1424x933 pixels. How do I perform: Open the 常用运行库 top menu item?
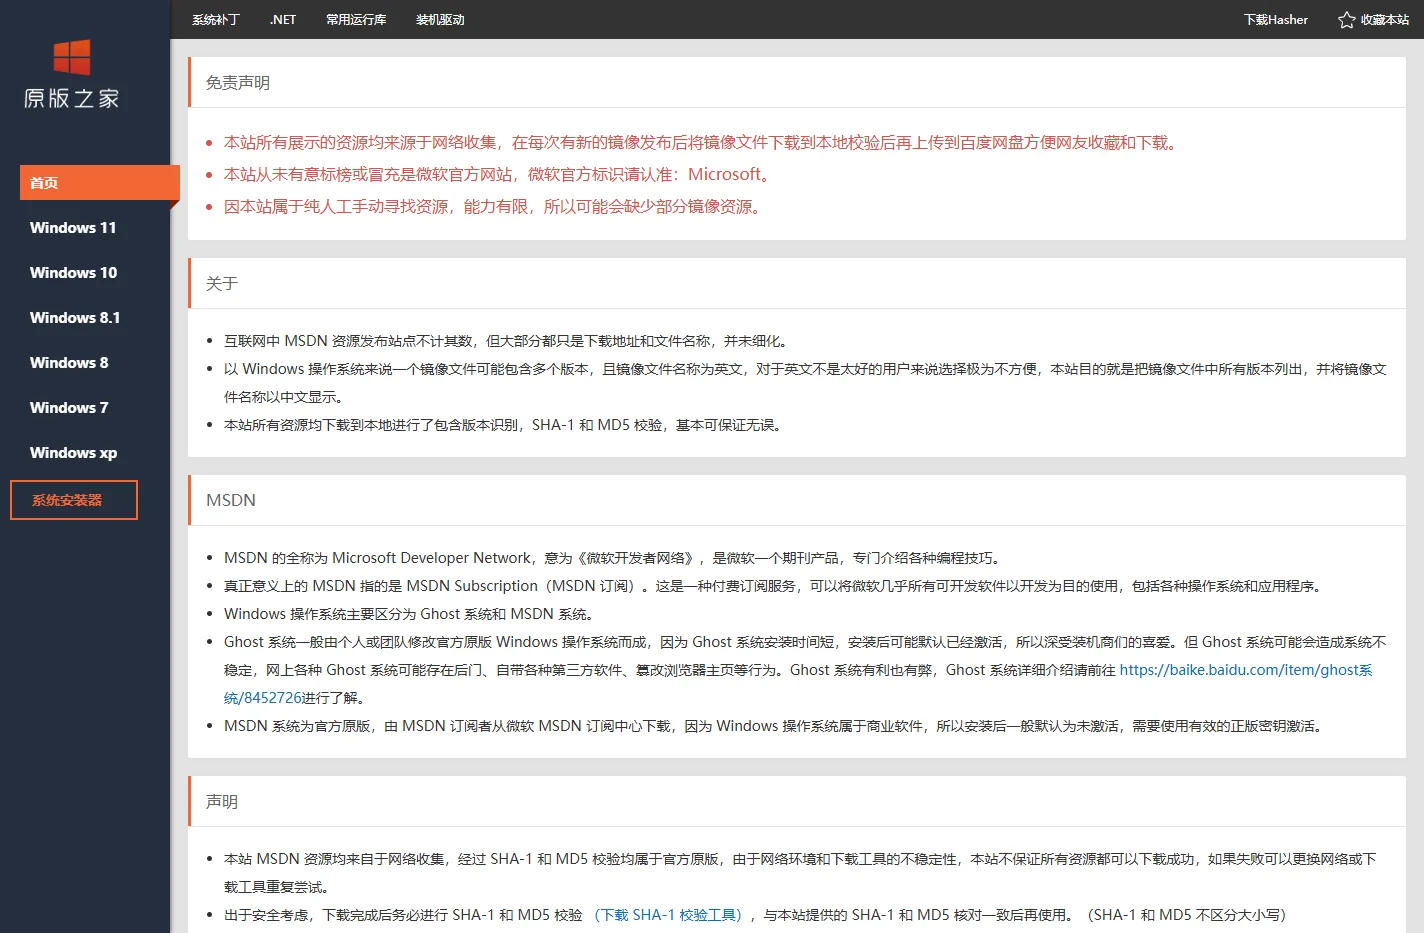356,20
